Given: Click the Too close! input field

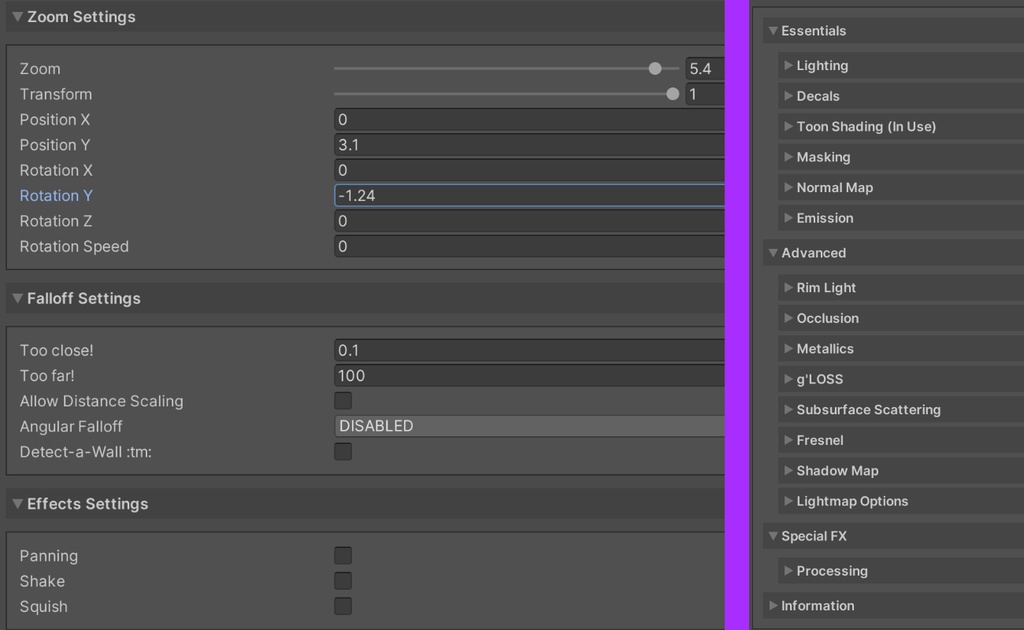Looking at the screenshot, I should pyautogui.click(x=529, y=350).
